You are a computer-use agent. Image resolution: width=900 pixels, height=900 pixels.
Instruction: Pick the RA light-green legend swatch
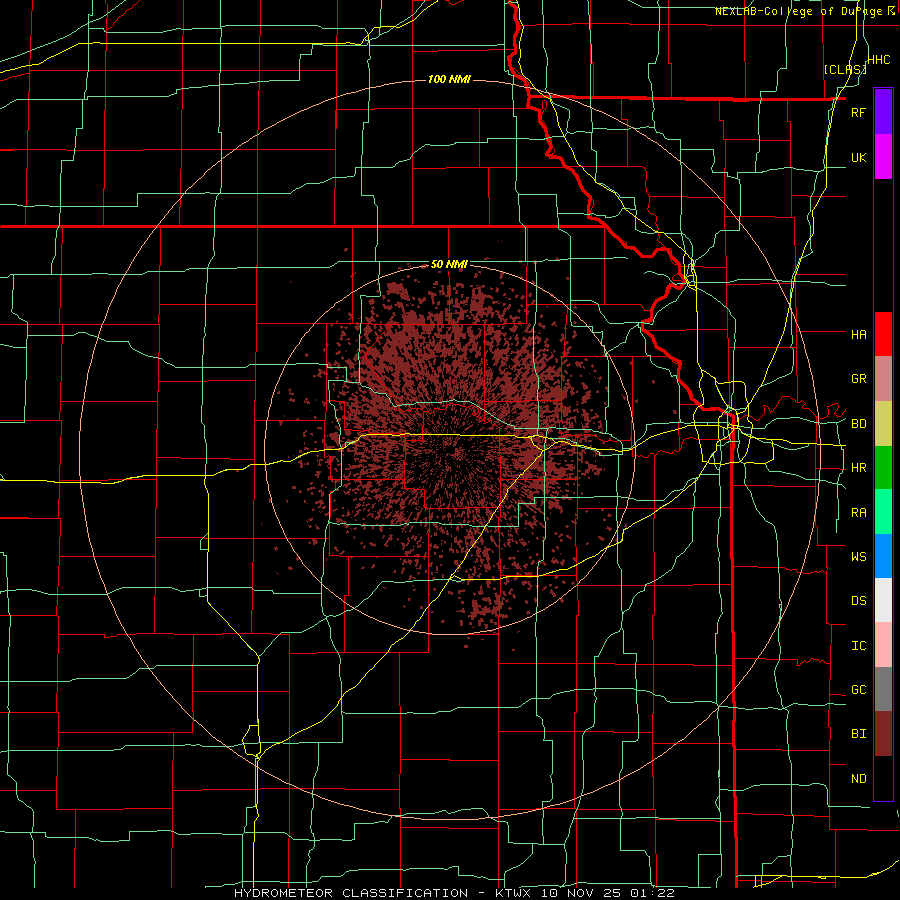[883, 512]
